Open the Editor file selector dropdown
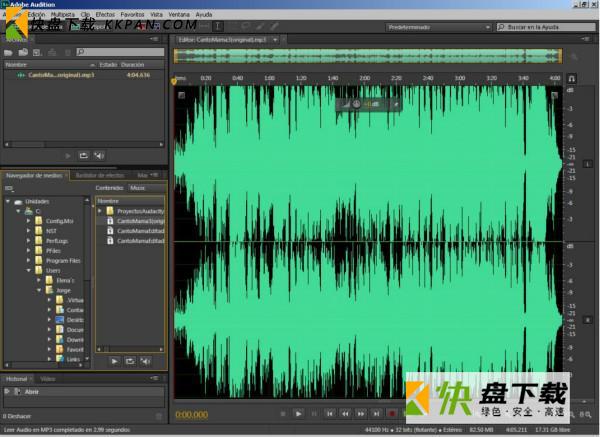 pyautogui.click(x=275, y=40)
